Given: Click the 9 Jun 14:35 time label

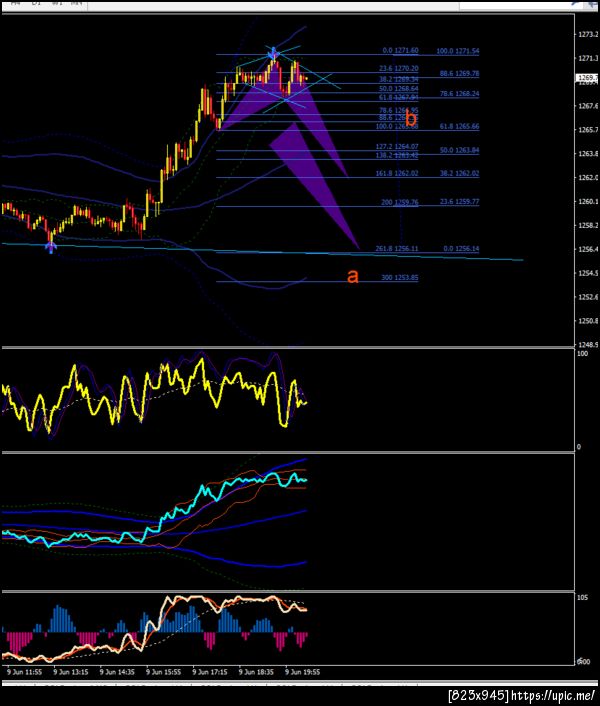Looking at the screenshot, I should (x=117, y=672).
